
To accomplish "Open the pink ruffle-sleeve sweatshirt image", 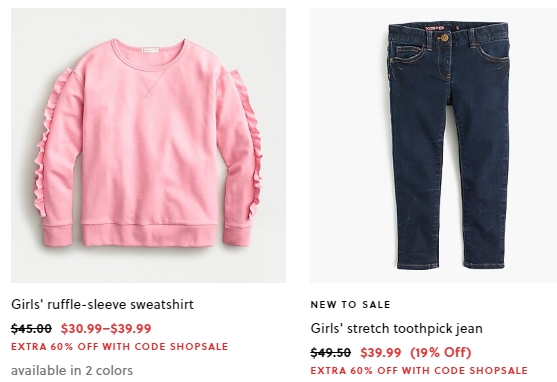I will pos(148,145).
